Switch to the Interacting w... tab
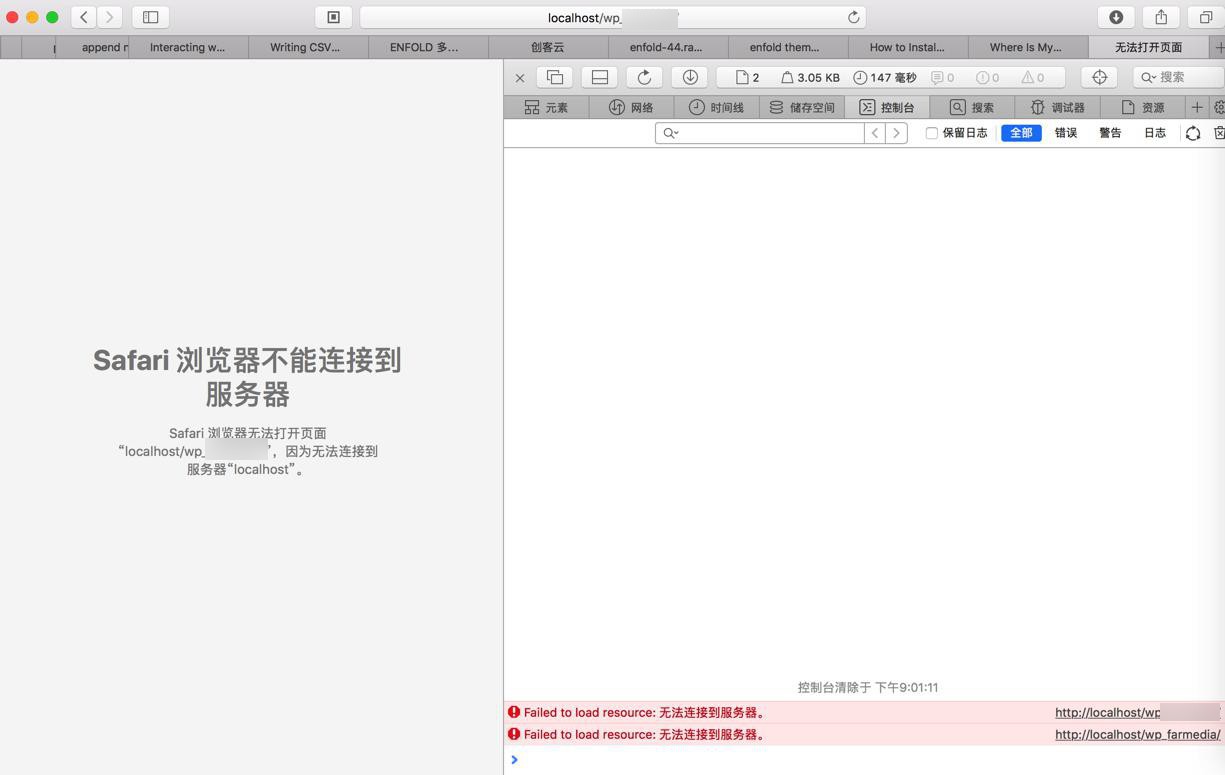Viewport: 1225px width, 775px height. (x=188, y=47)
